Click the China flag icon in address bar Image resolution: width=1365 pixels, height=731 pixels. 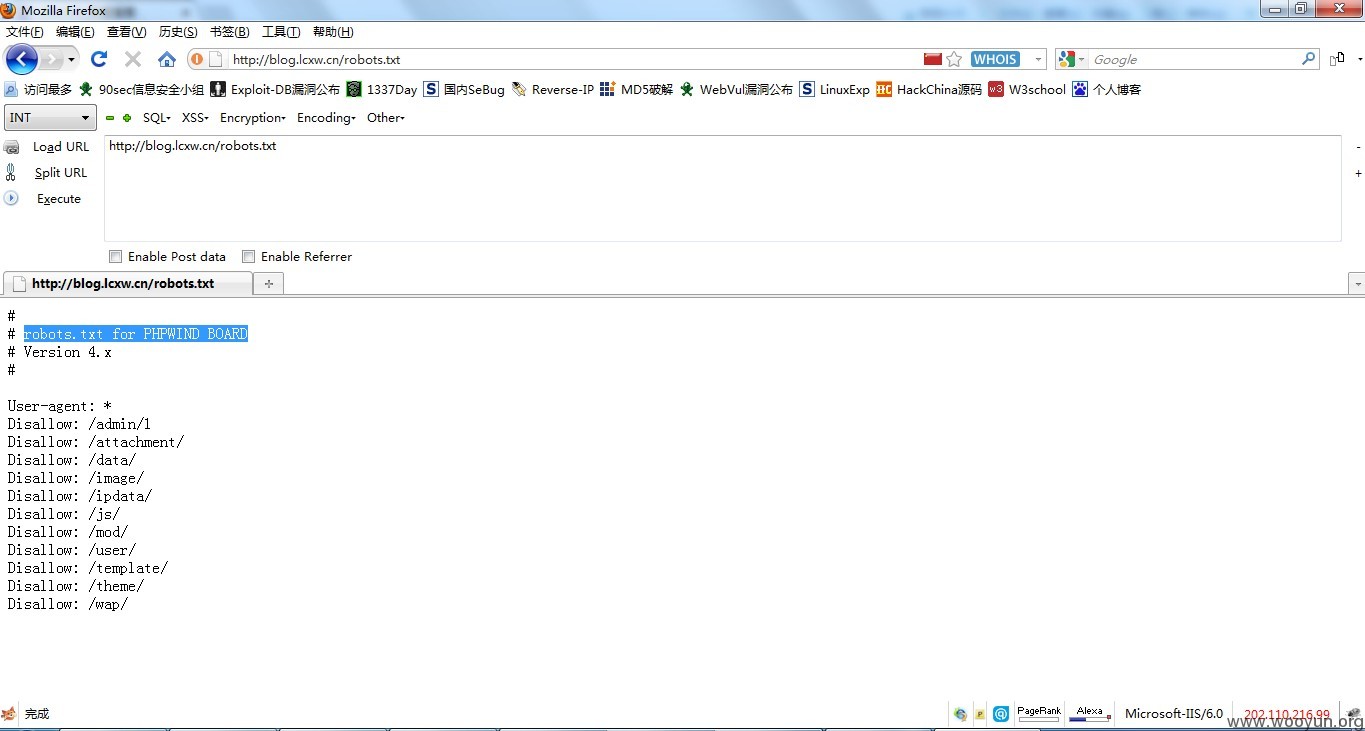click(933, 59)
